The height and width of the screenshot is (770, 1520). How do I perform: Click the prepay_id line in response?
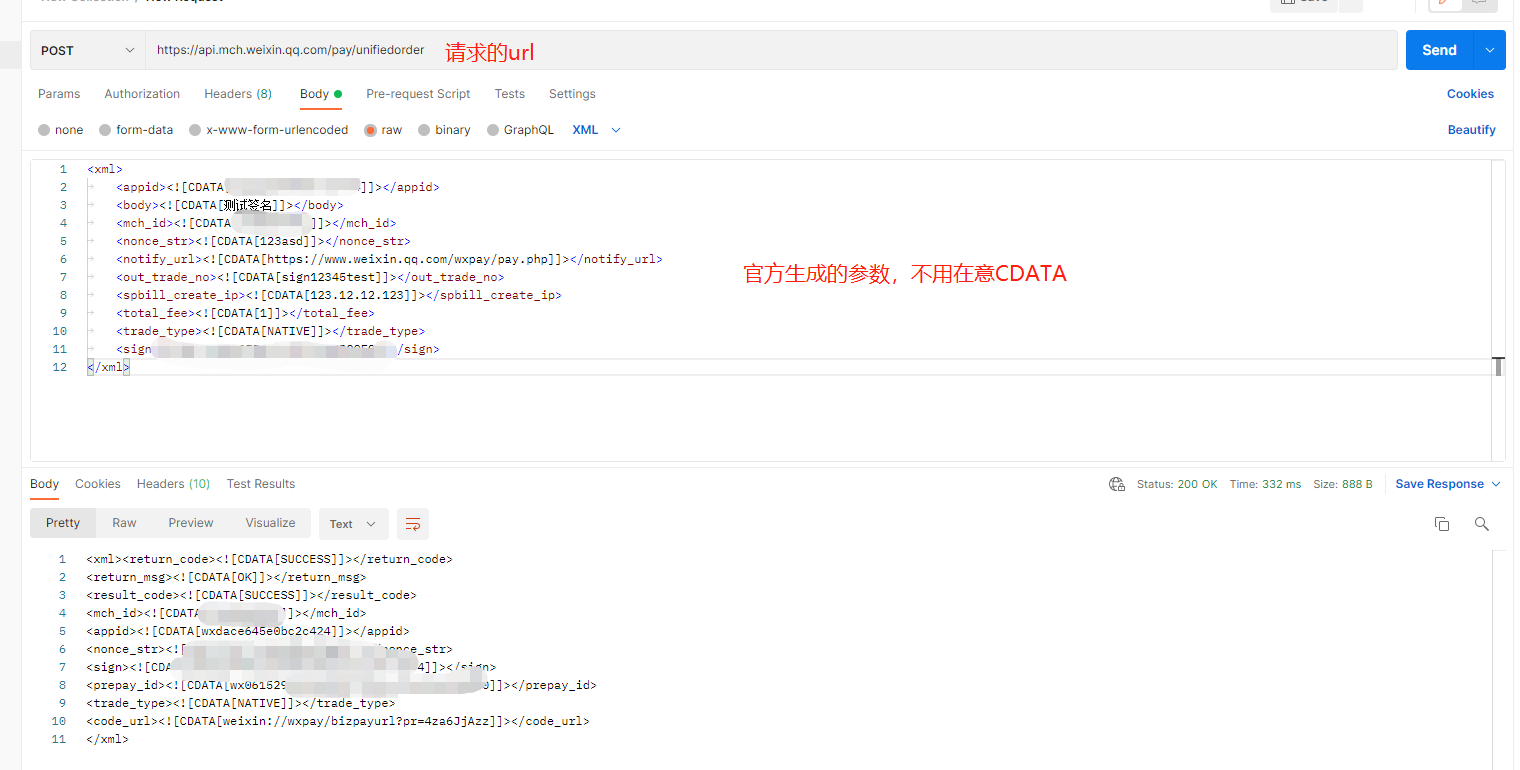click(342, 685)
